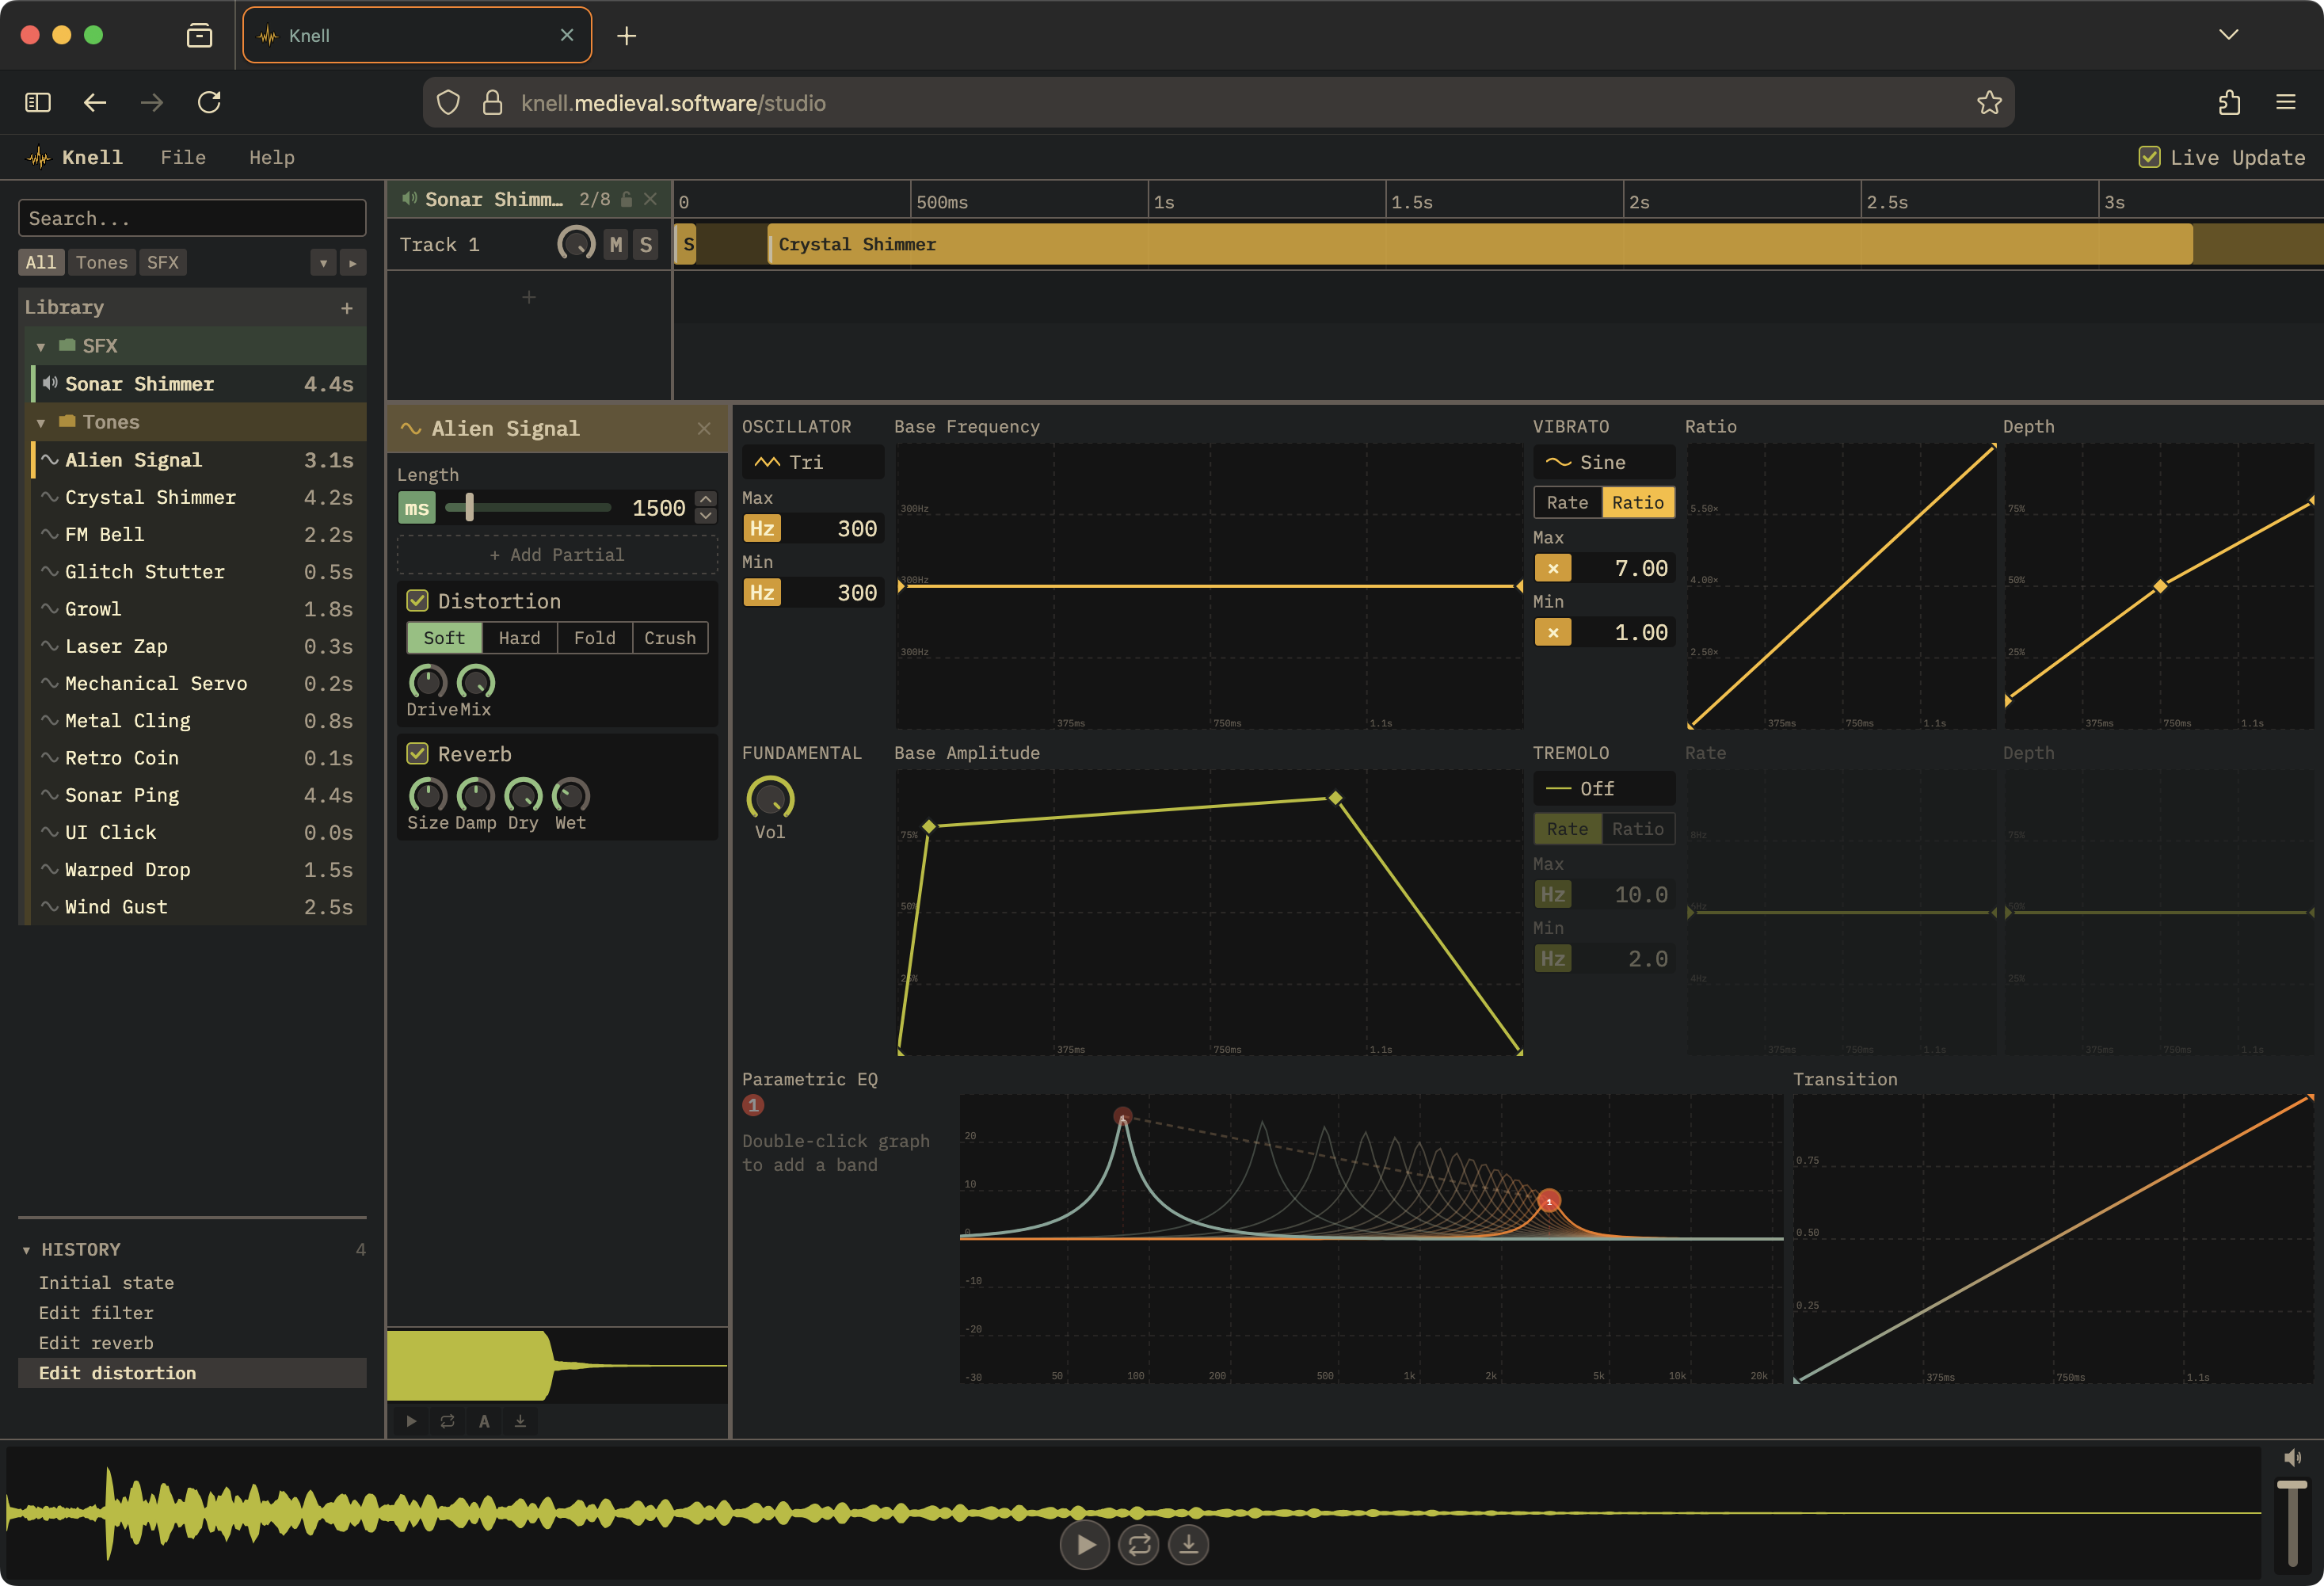Toggle loop in the bottom transport bar
This screenshot has width=2324, height=1586.
click(1138, 1545)
